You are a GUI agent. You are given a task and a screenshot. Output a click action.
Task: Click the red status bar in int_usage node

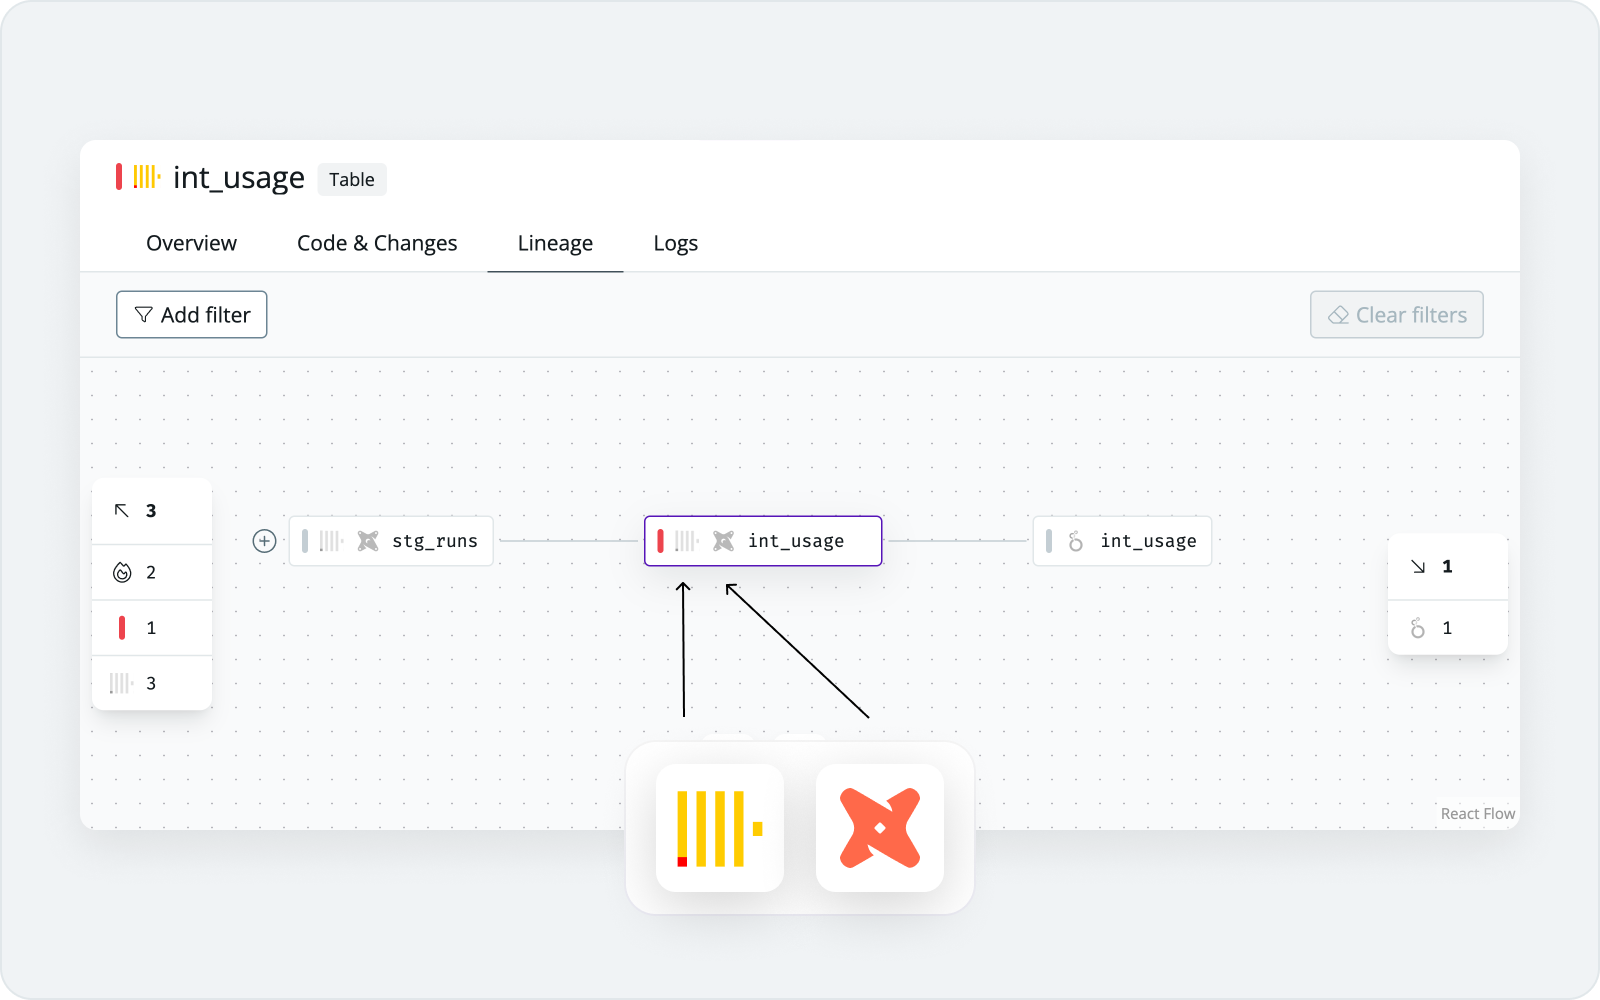(660, 541)
